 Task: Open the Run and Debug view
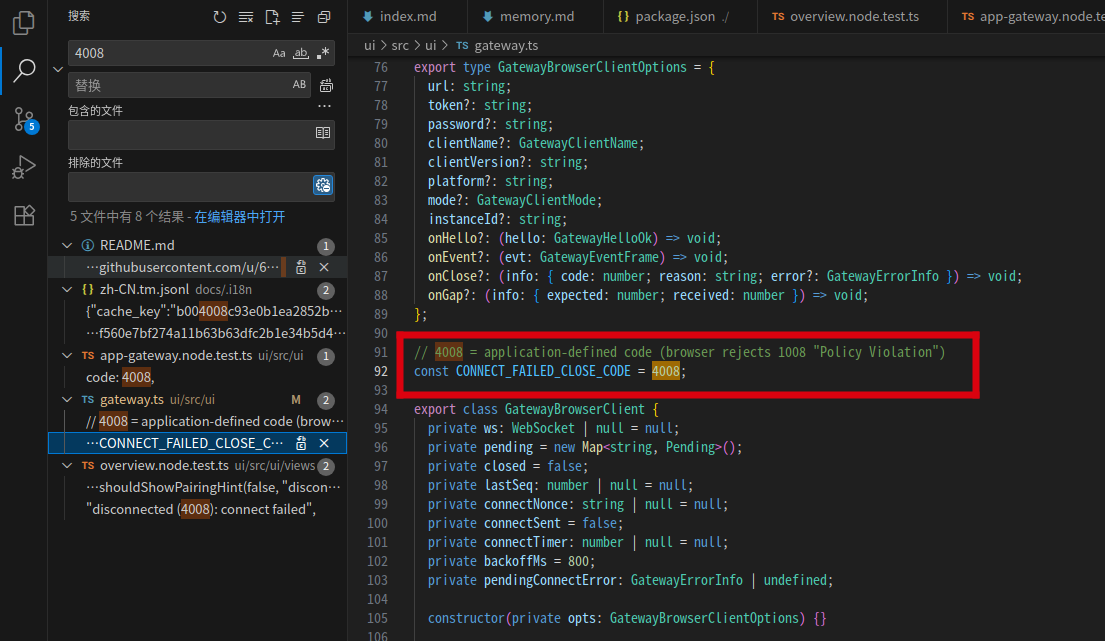pos(24,168)
